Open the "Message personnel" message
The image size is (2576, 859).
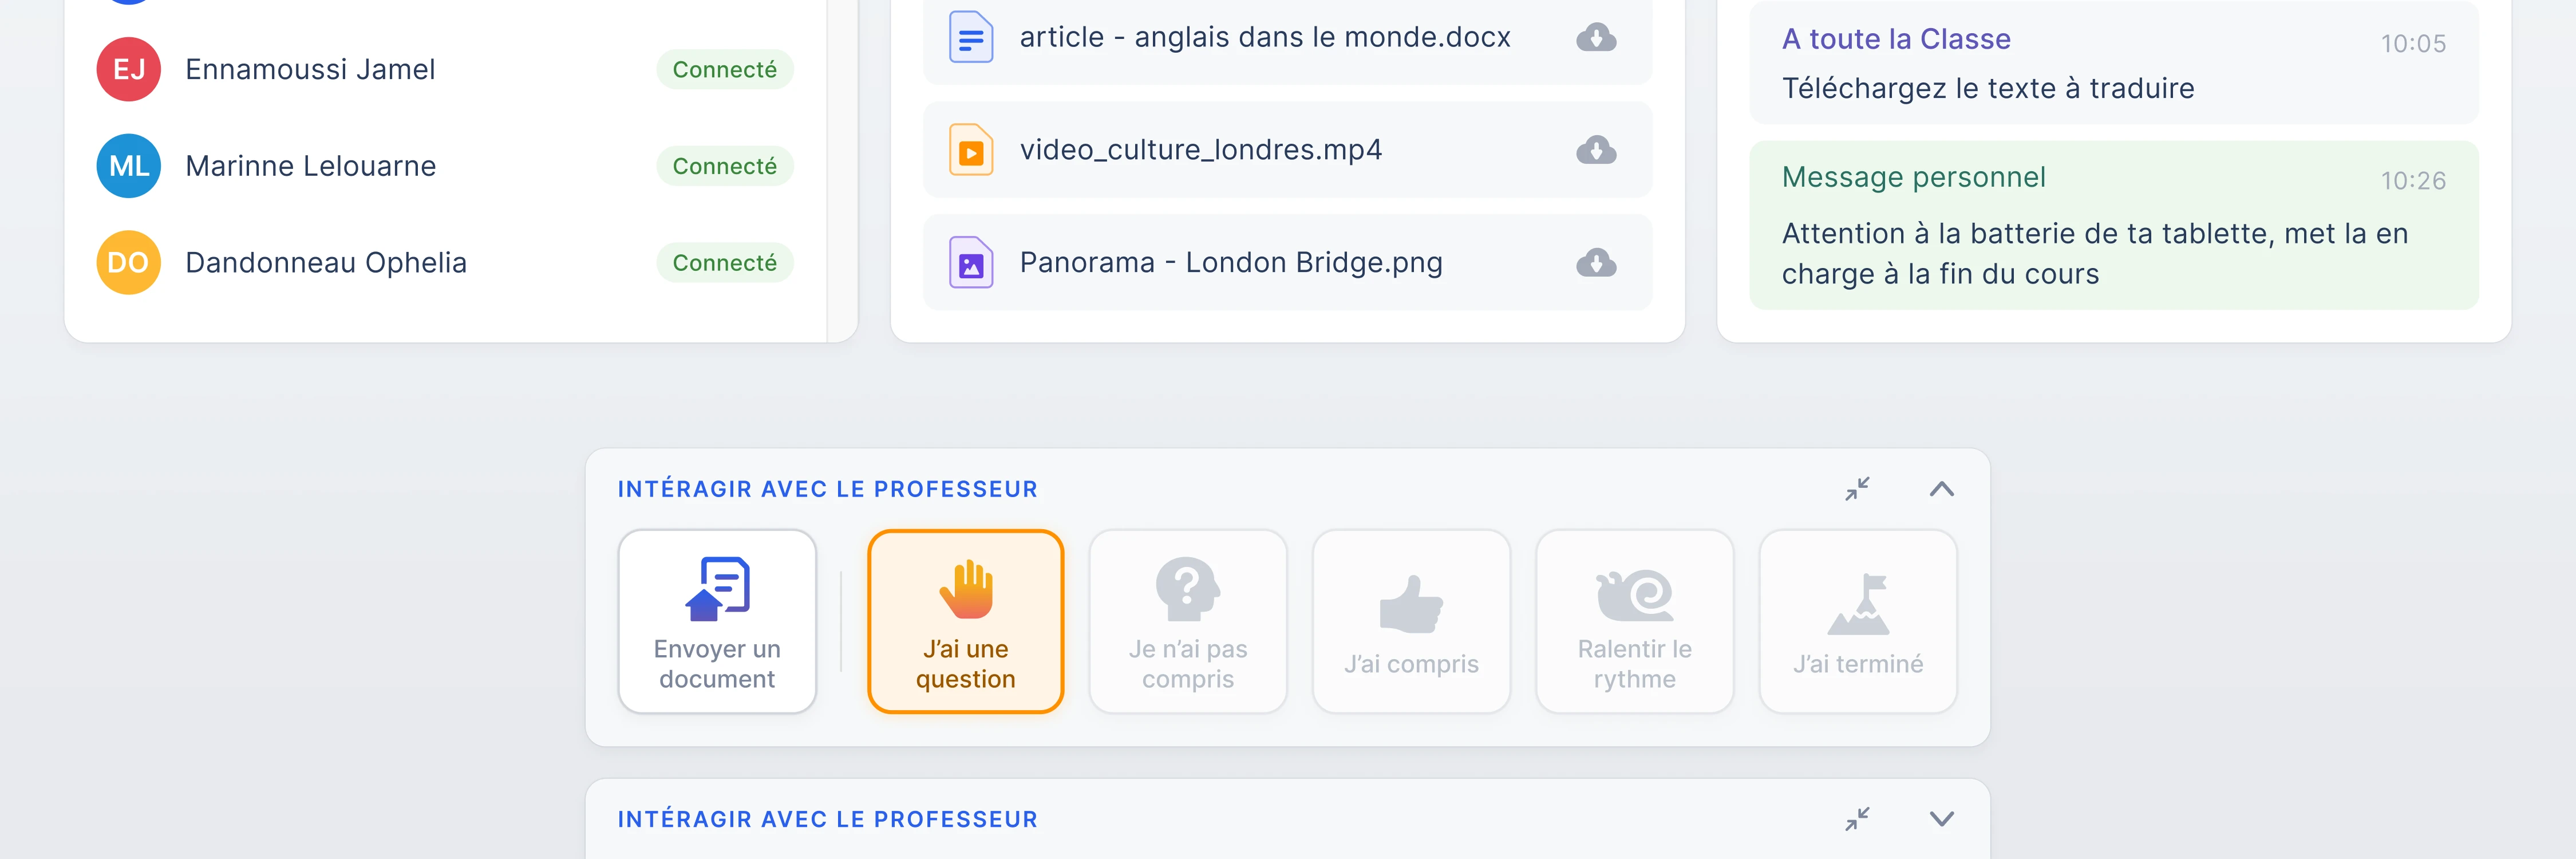(x=2113, y=226)
